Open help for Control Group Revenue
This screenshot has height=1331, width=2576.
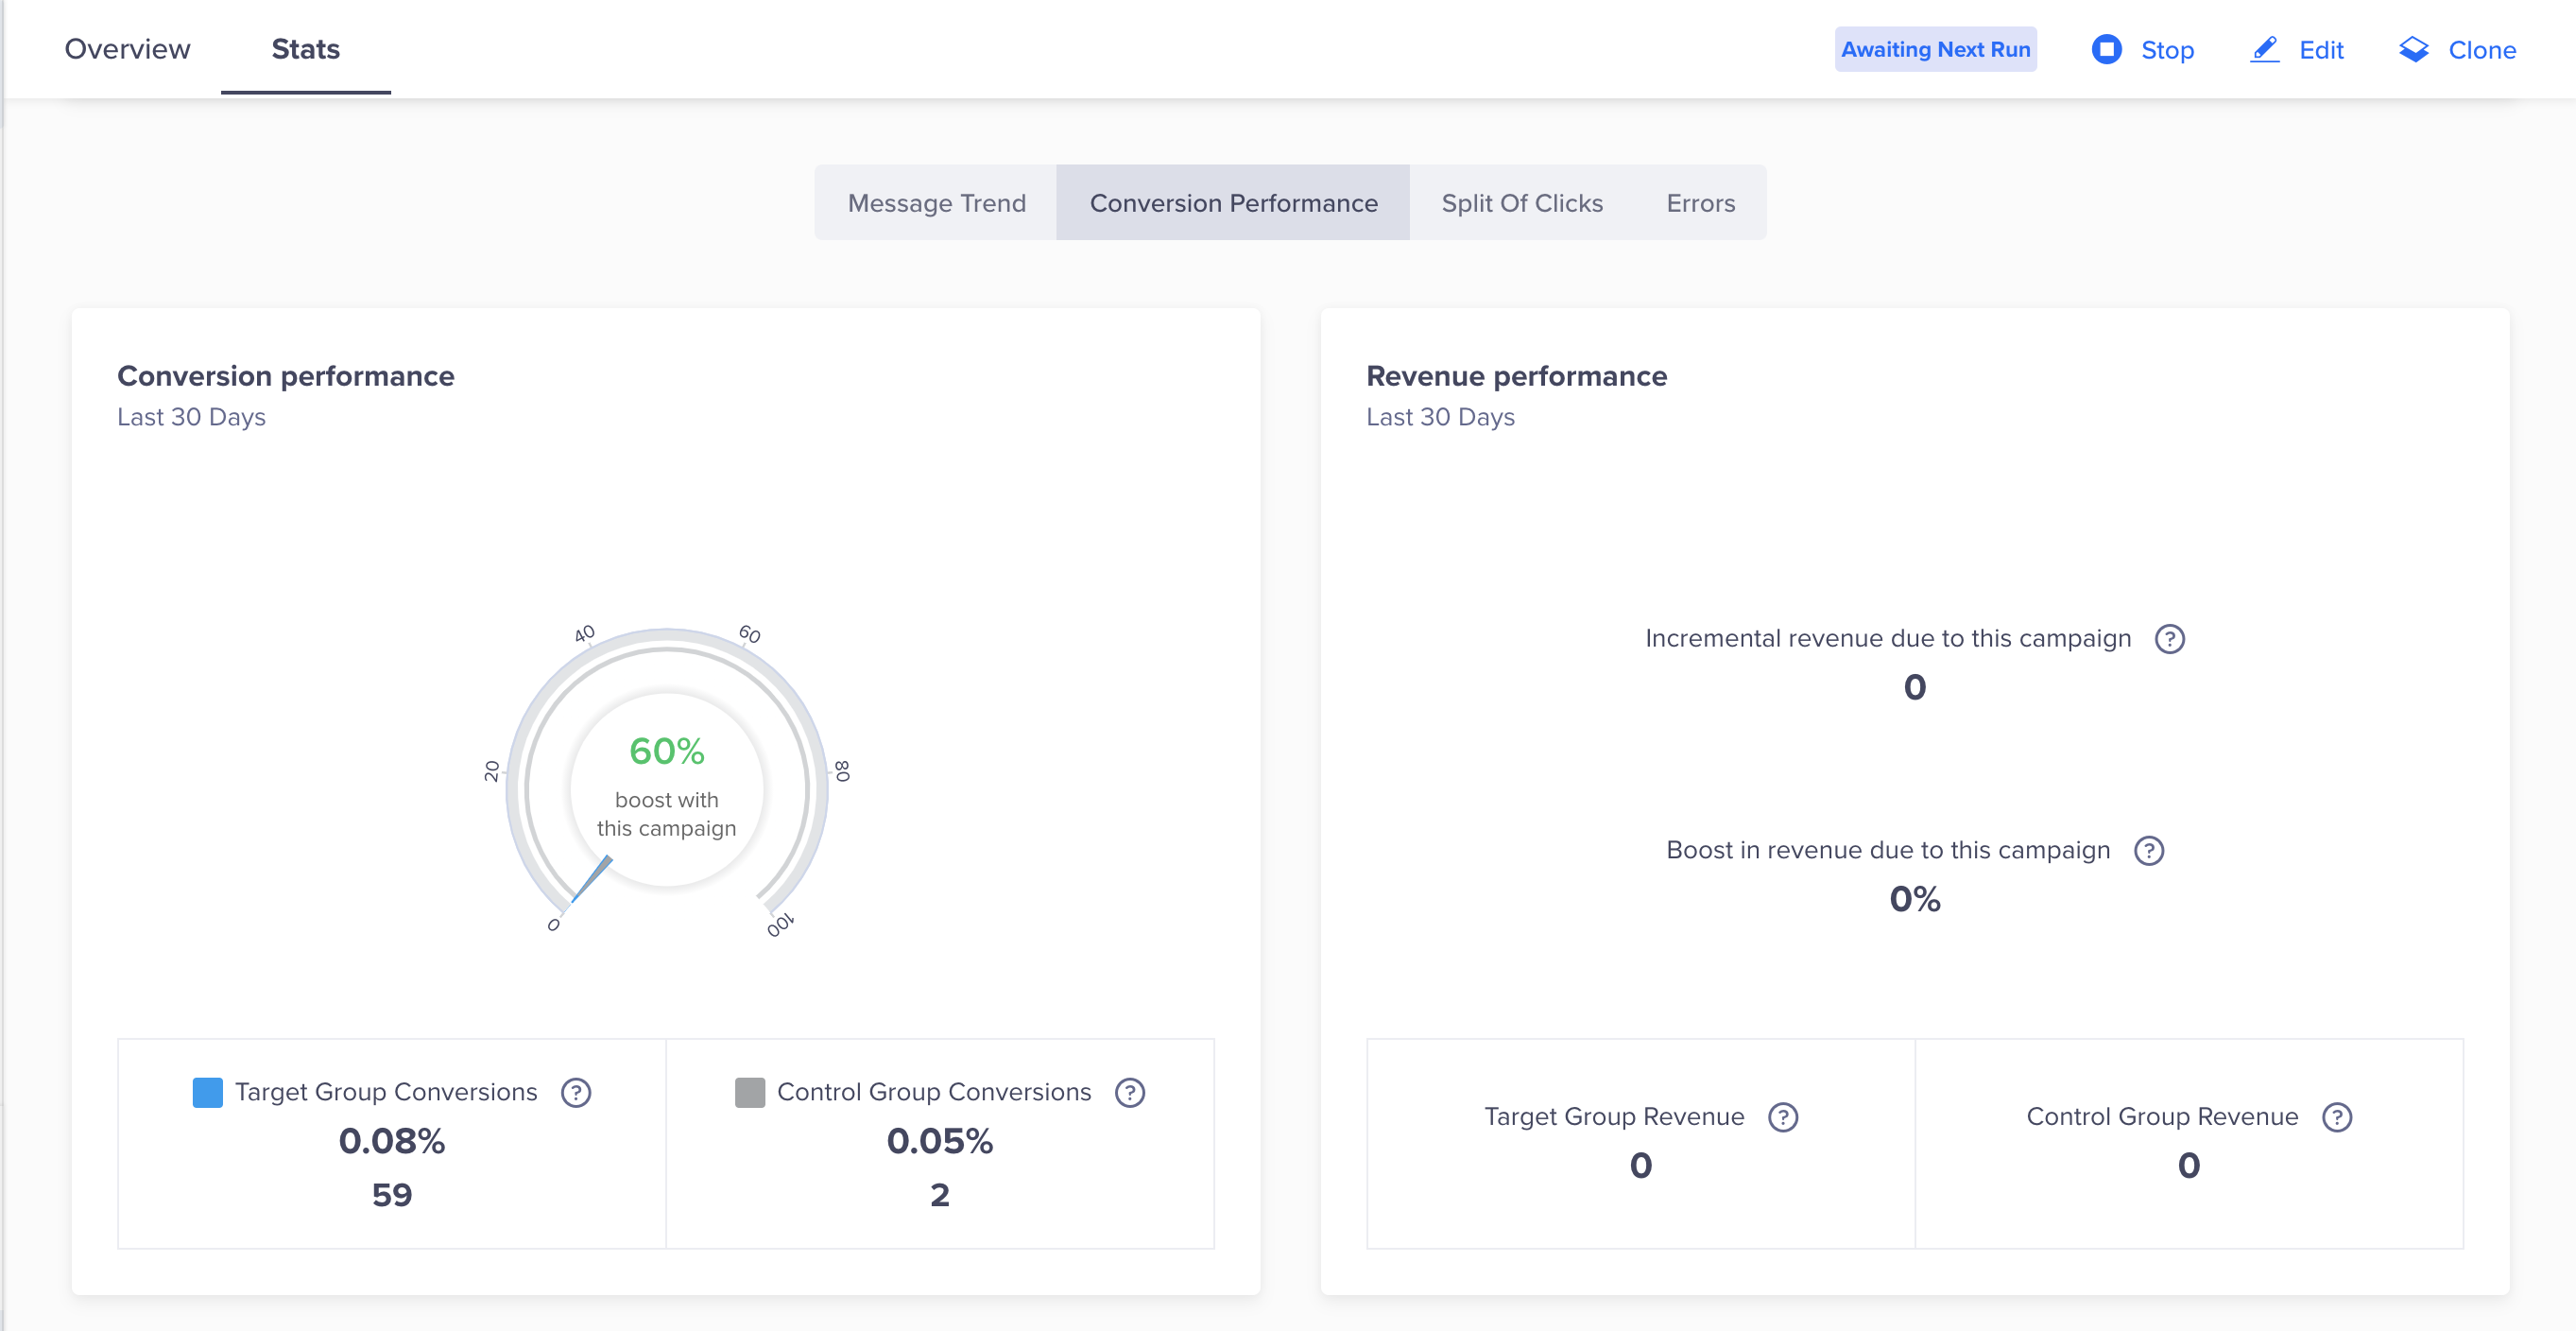coord(2337,1117)
